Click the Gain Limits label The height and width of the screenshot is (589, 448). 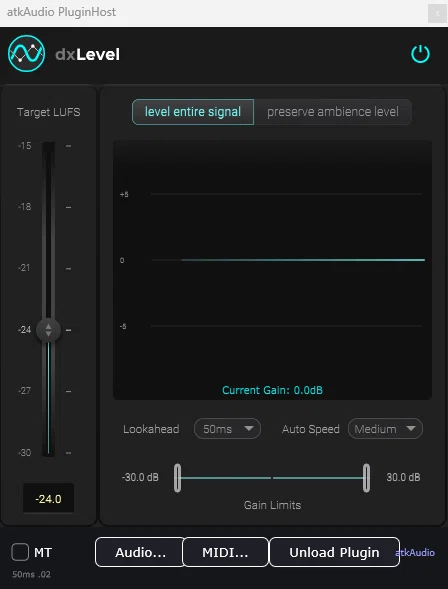[273, 505]
